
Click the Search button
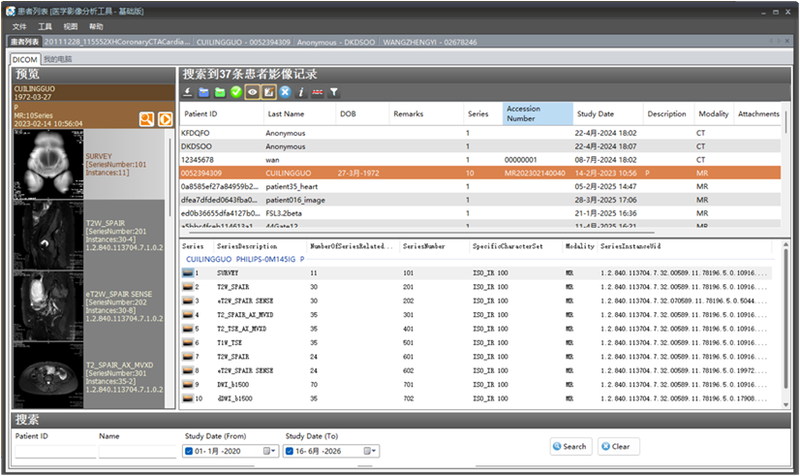pos(571,446)
